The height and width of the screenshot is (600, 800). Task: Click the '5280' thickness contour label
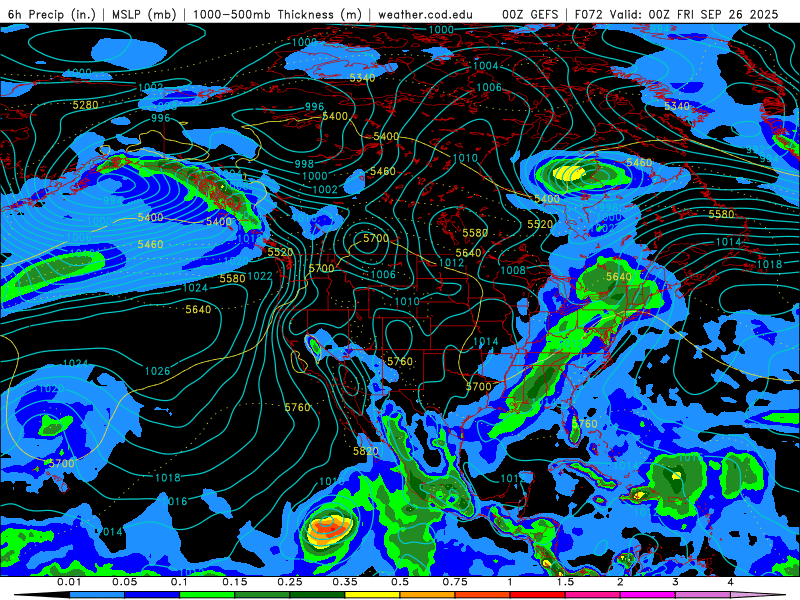[x=85, y=105]
